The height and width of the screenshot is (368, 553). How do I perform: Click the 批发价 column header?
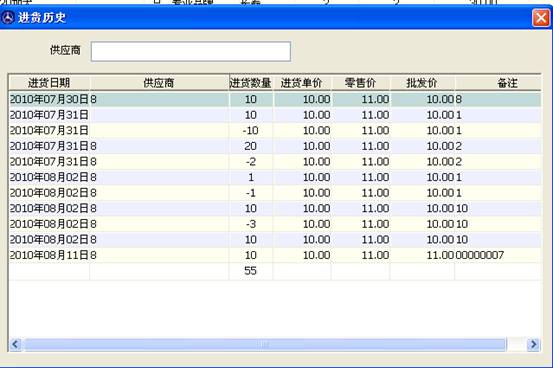point(422,83)
